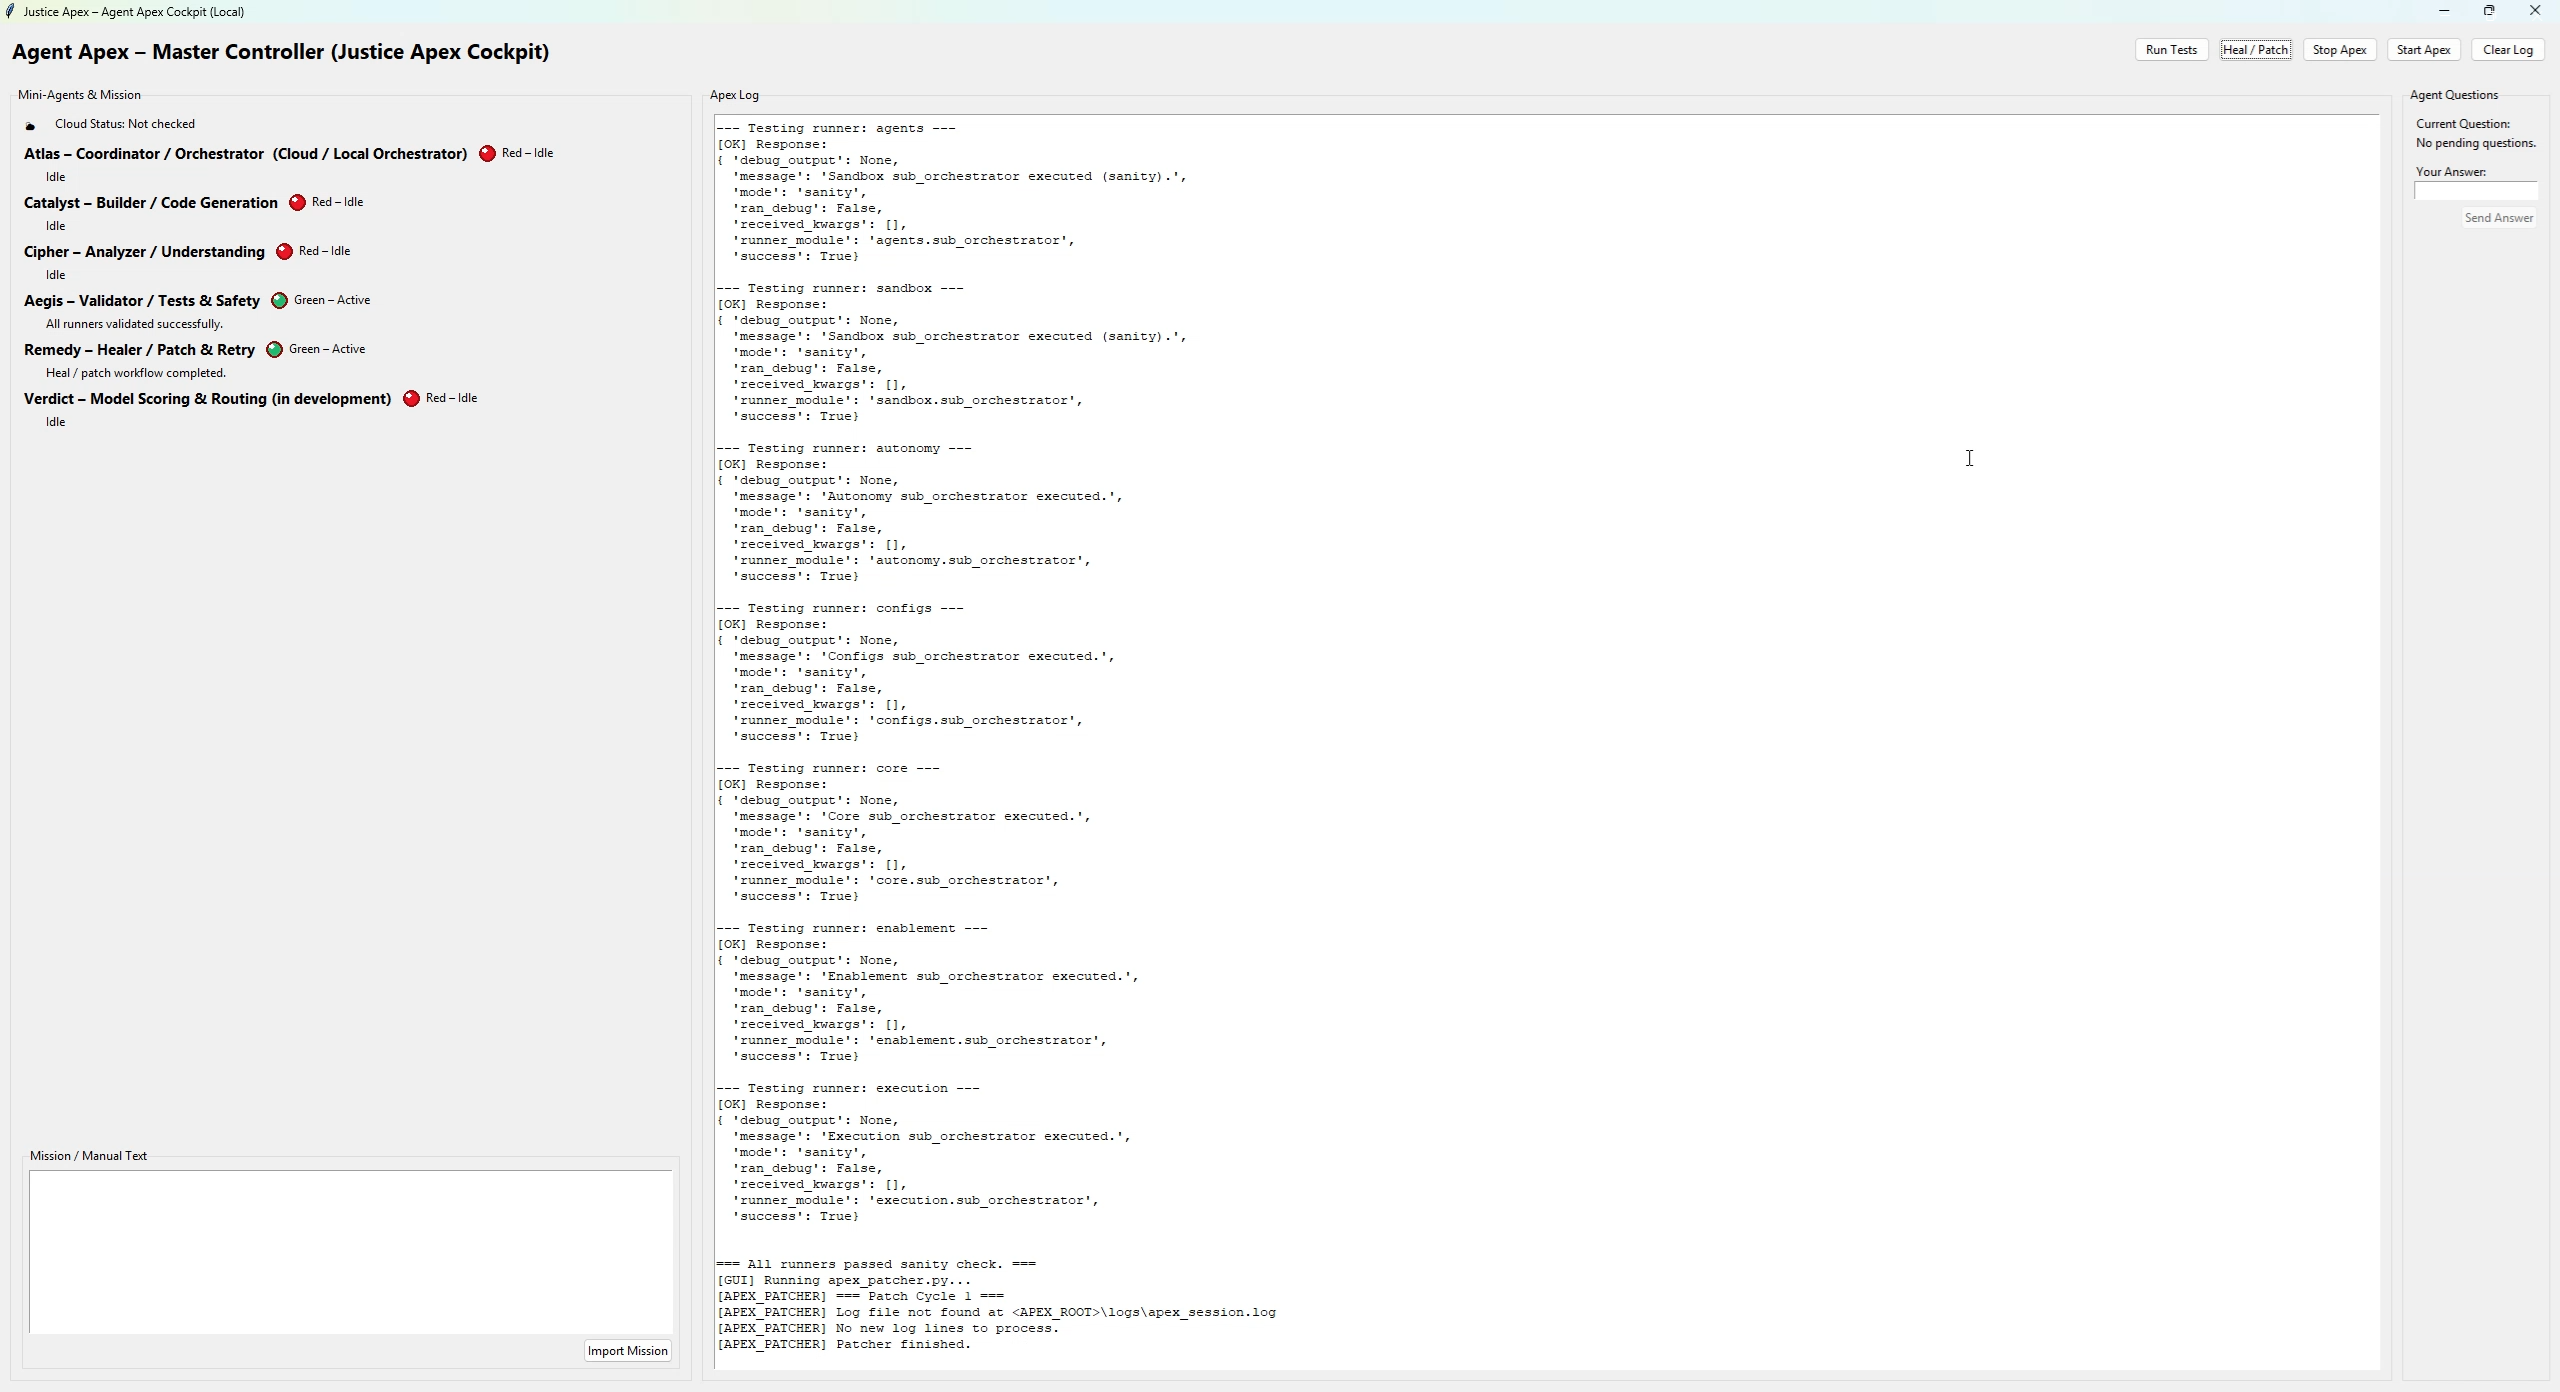The height and width of the screenshot is (1392, 2560).
Task: Click Catalyst red status indicator light
Action: coord(296,202)
